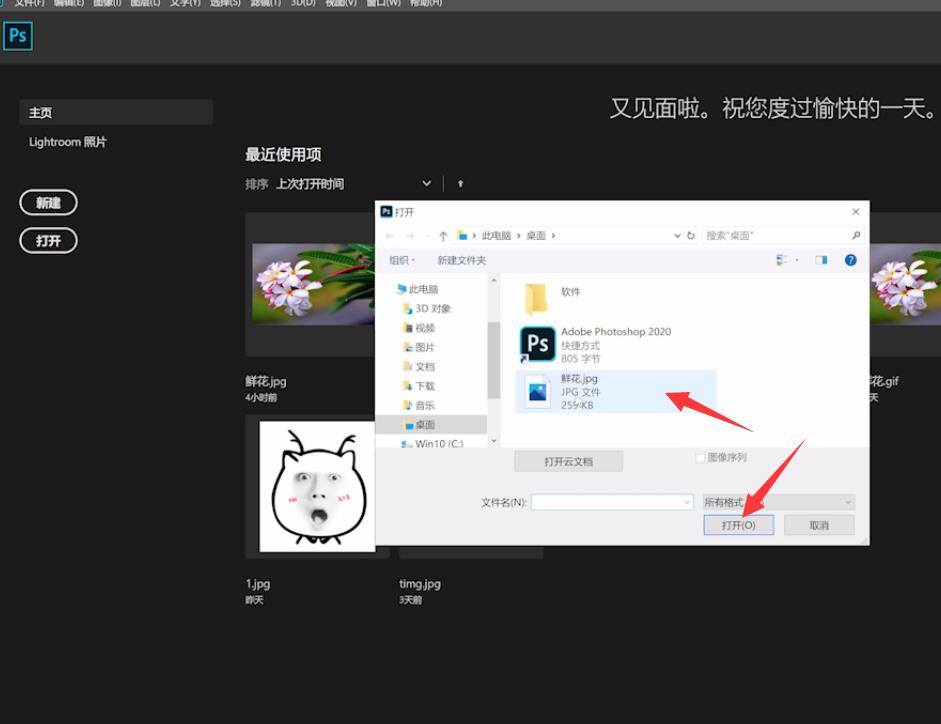Click 此电脑 in the address breadcrumb
Screen dimensions: 941x724
point(496,236)
